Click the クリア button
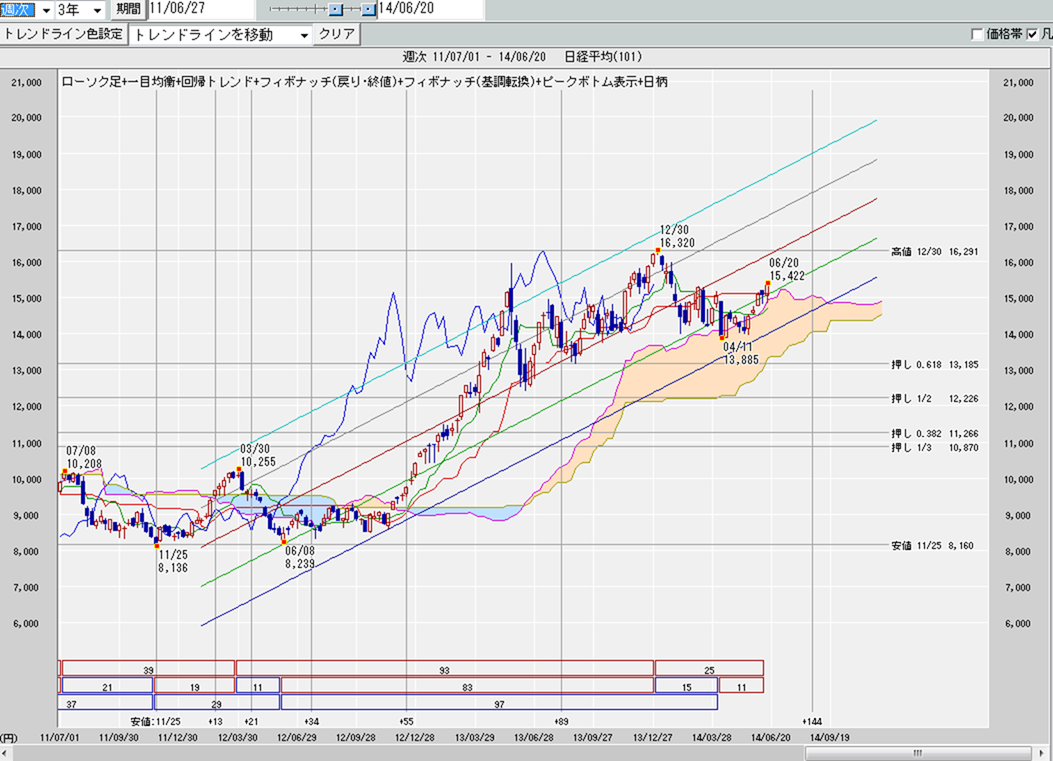This screenshot has height=761, width=1053. [x=336, y=34]
